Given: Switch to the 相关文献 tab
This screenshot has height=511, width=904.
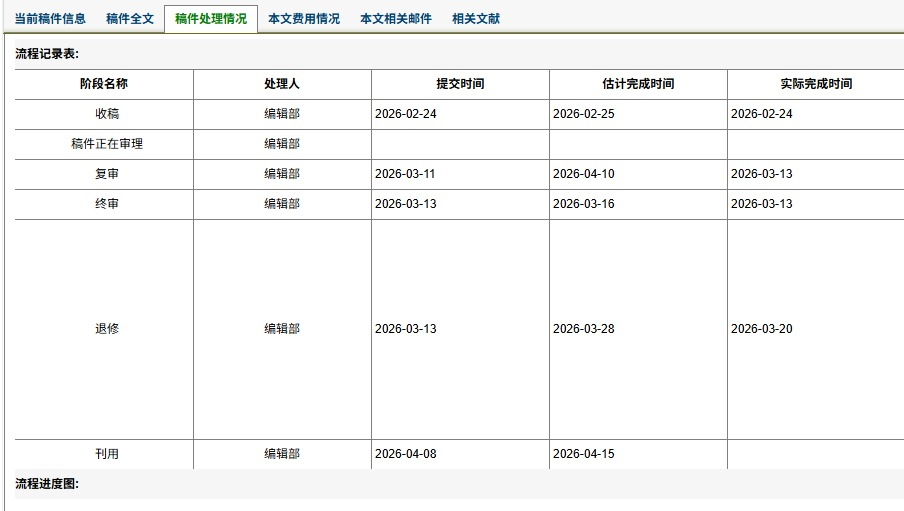Looking at the screenshot, I should click(476, 19).
